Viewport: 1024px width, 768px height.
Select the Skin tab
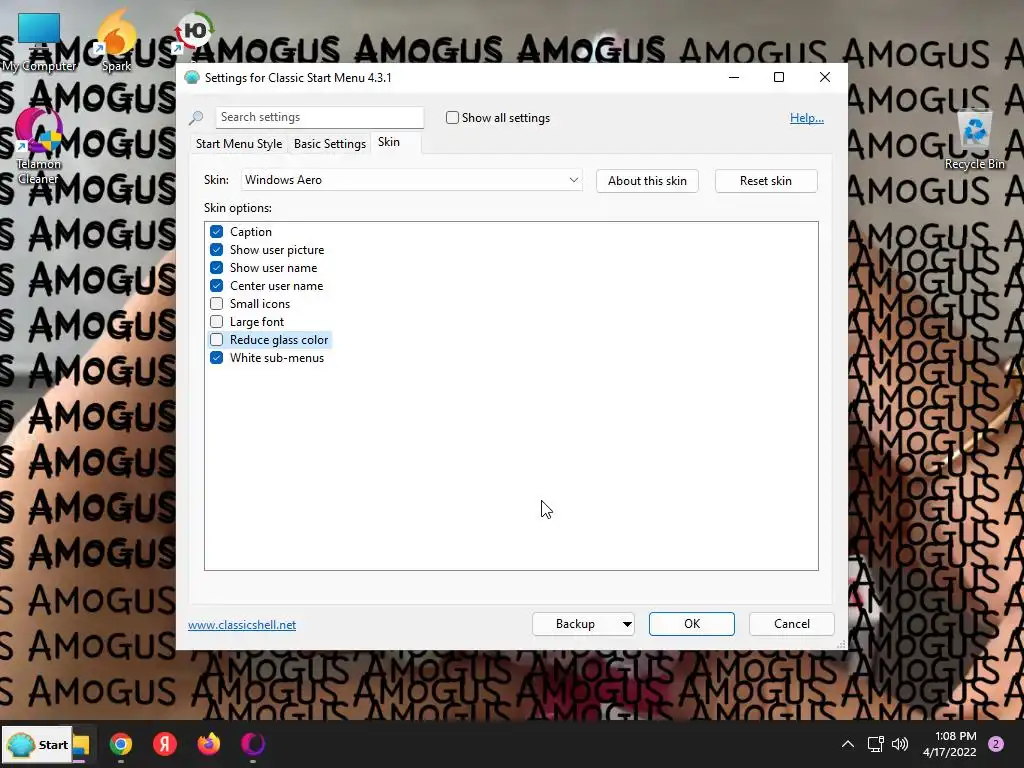click(x=389, y=142)
